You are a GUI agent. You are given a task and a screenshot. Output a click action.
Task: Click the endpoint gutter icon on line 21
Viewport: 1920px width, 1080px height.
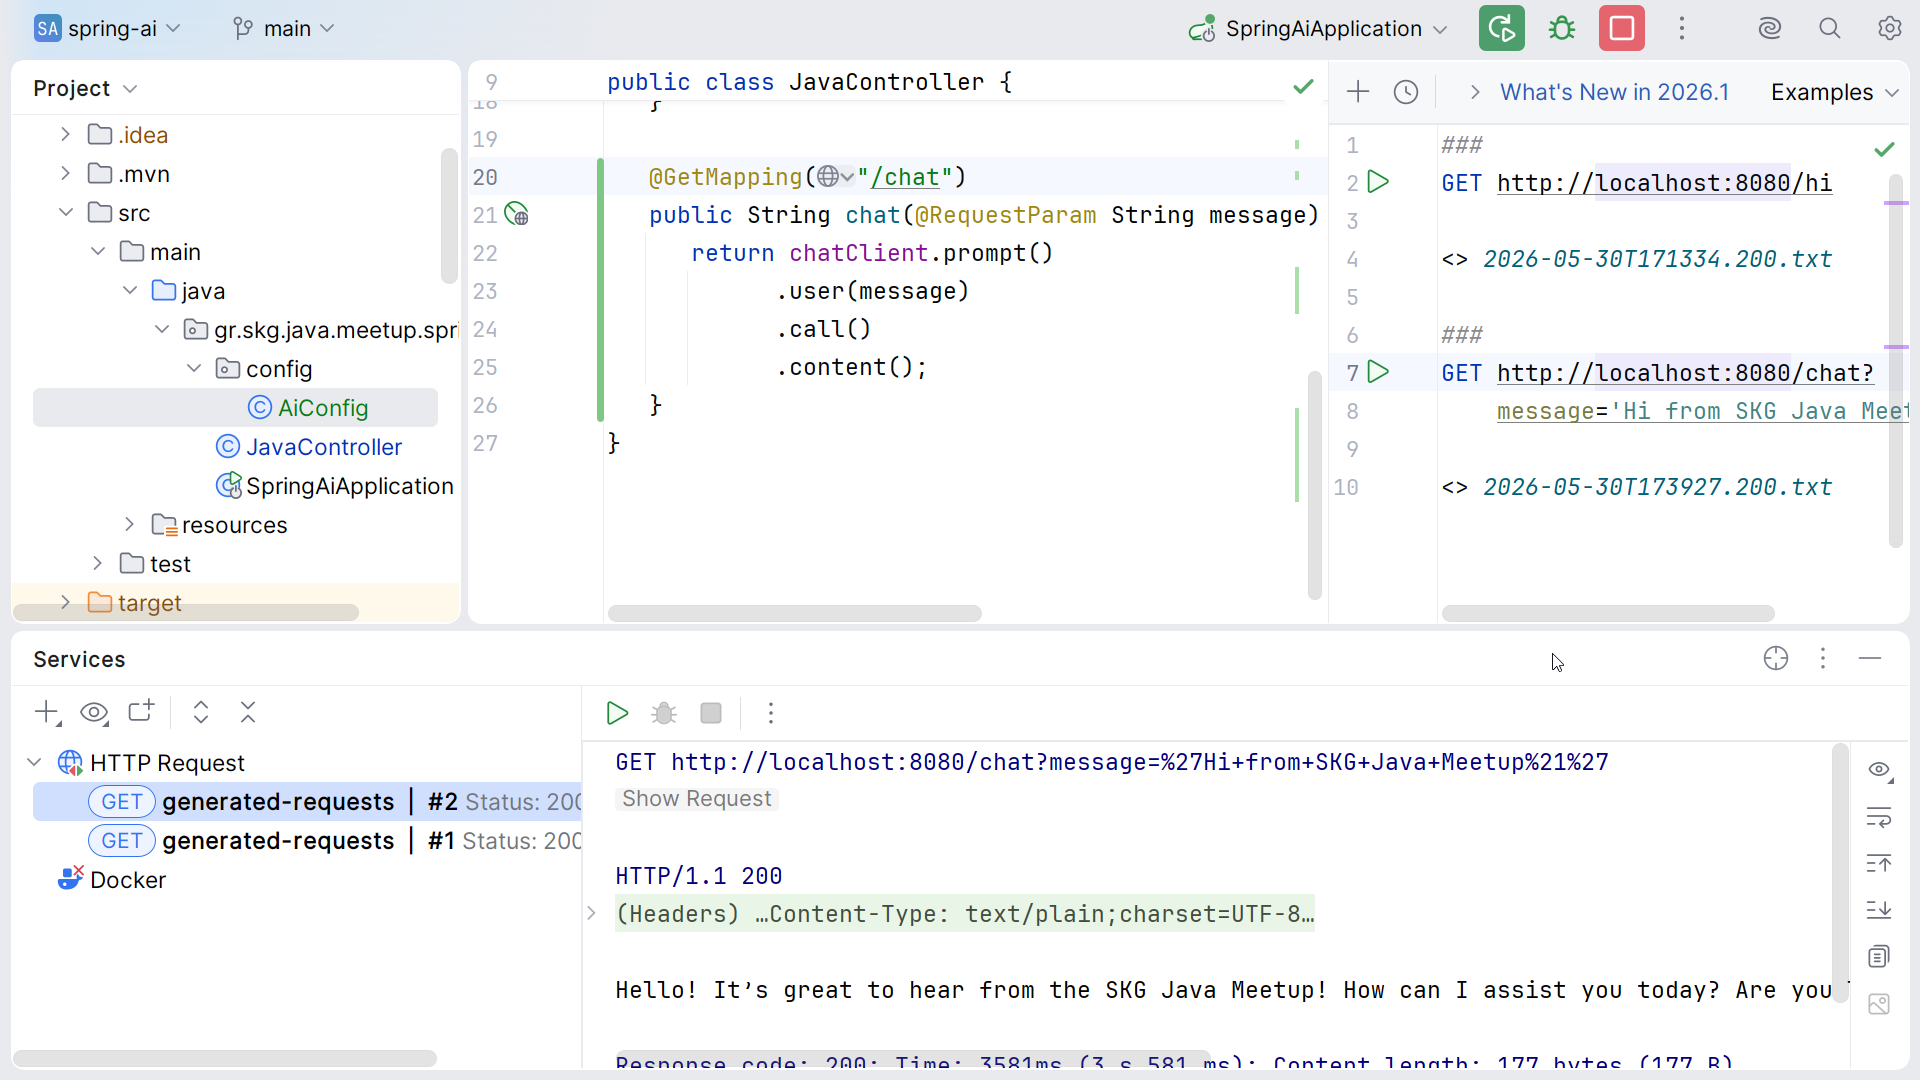click(516, 214)
